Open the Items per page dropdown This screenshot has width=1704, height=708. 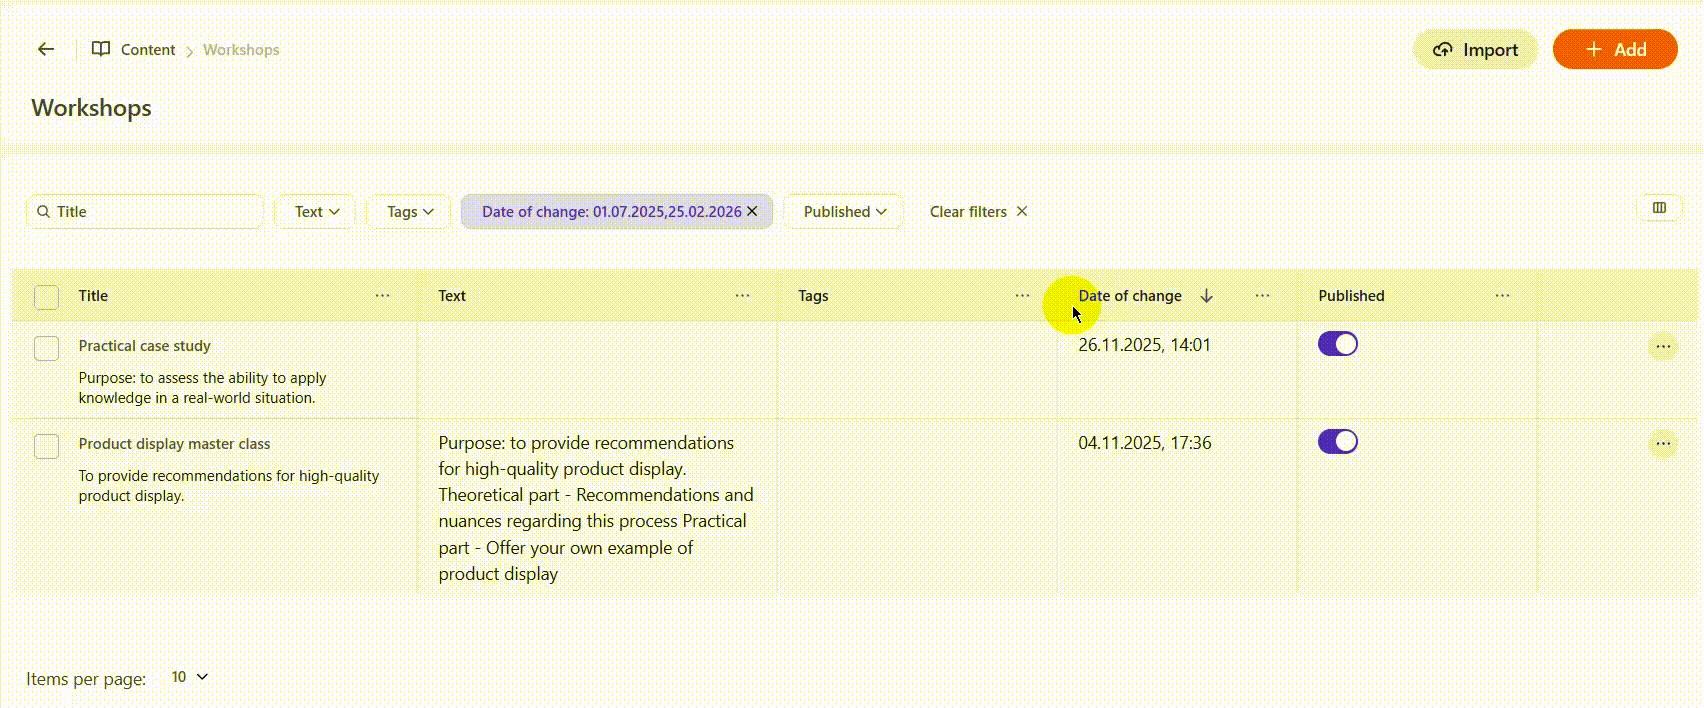[189, 677]
